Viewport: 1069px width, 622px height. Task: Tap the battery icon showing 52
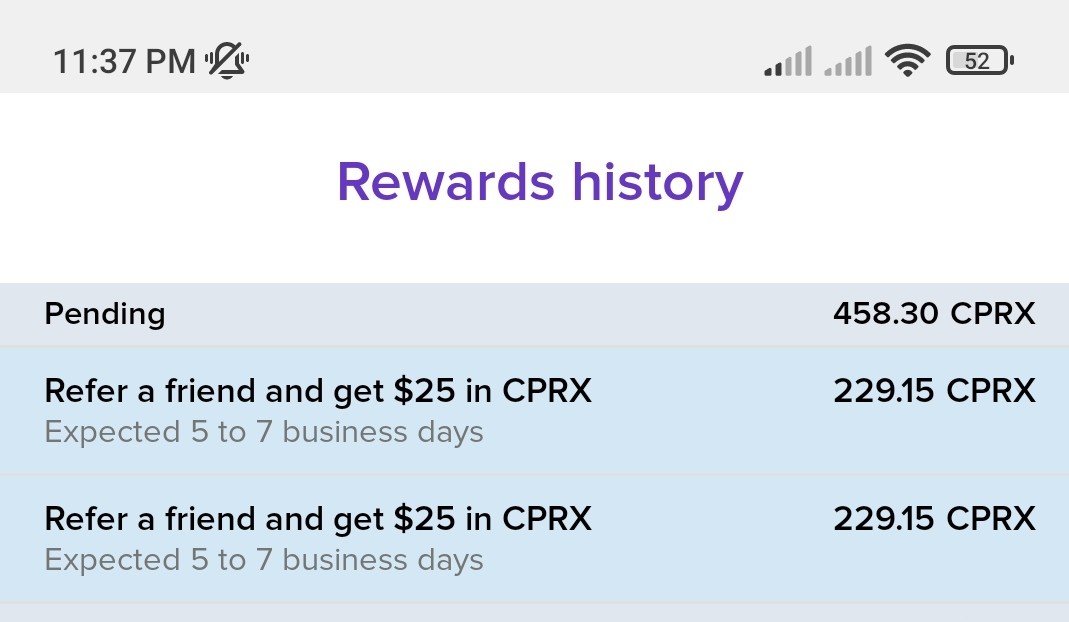point(980,61)
